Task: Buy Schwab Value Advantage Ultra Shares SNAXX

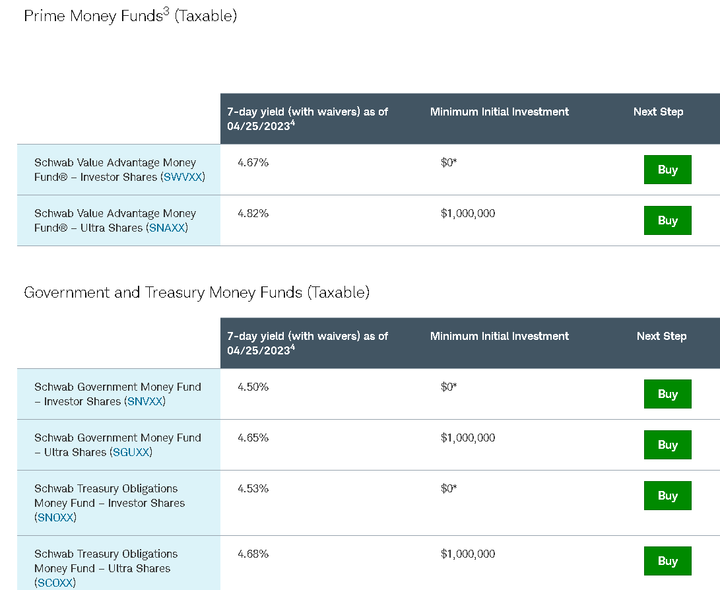Action: tap(667, 220)
